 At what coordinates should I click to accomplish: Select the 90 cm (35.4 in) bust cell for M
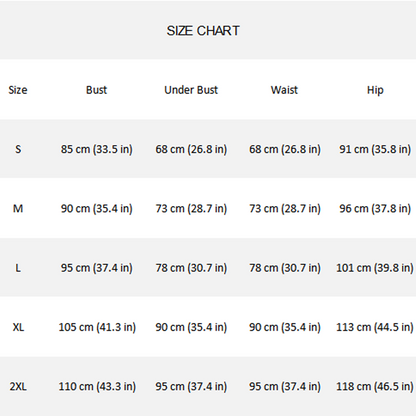click(x=96, y=209)
